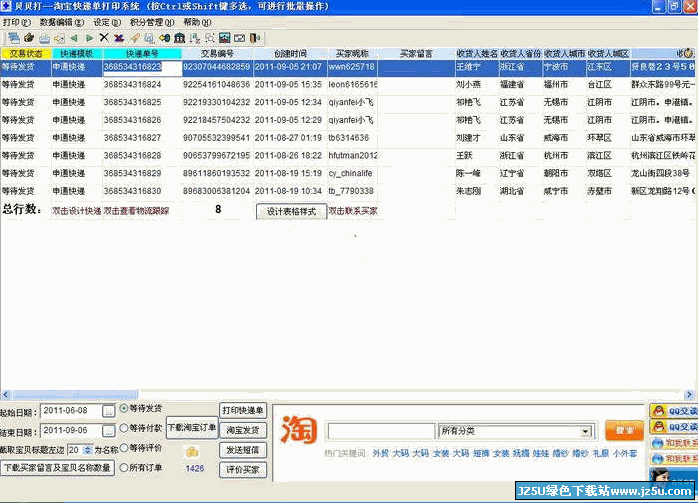Click the picture icon in the toolbar
The height and width of the screenshot is (503, 698).
[x=224, y=37]
